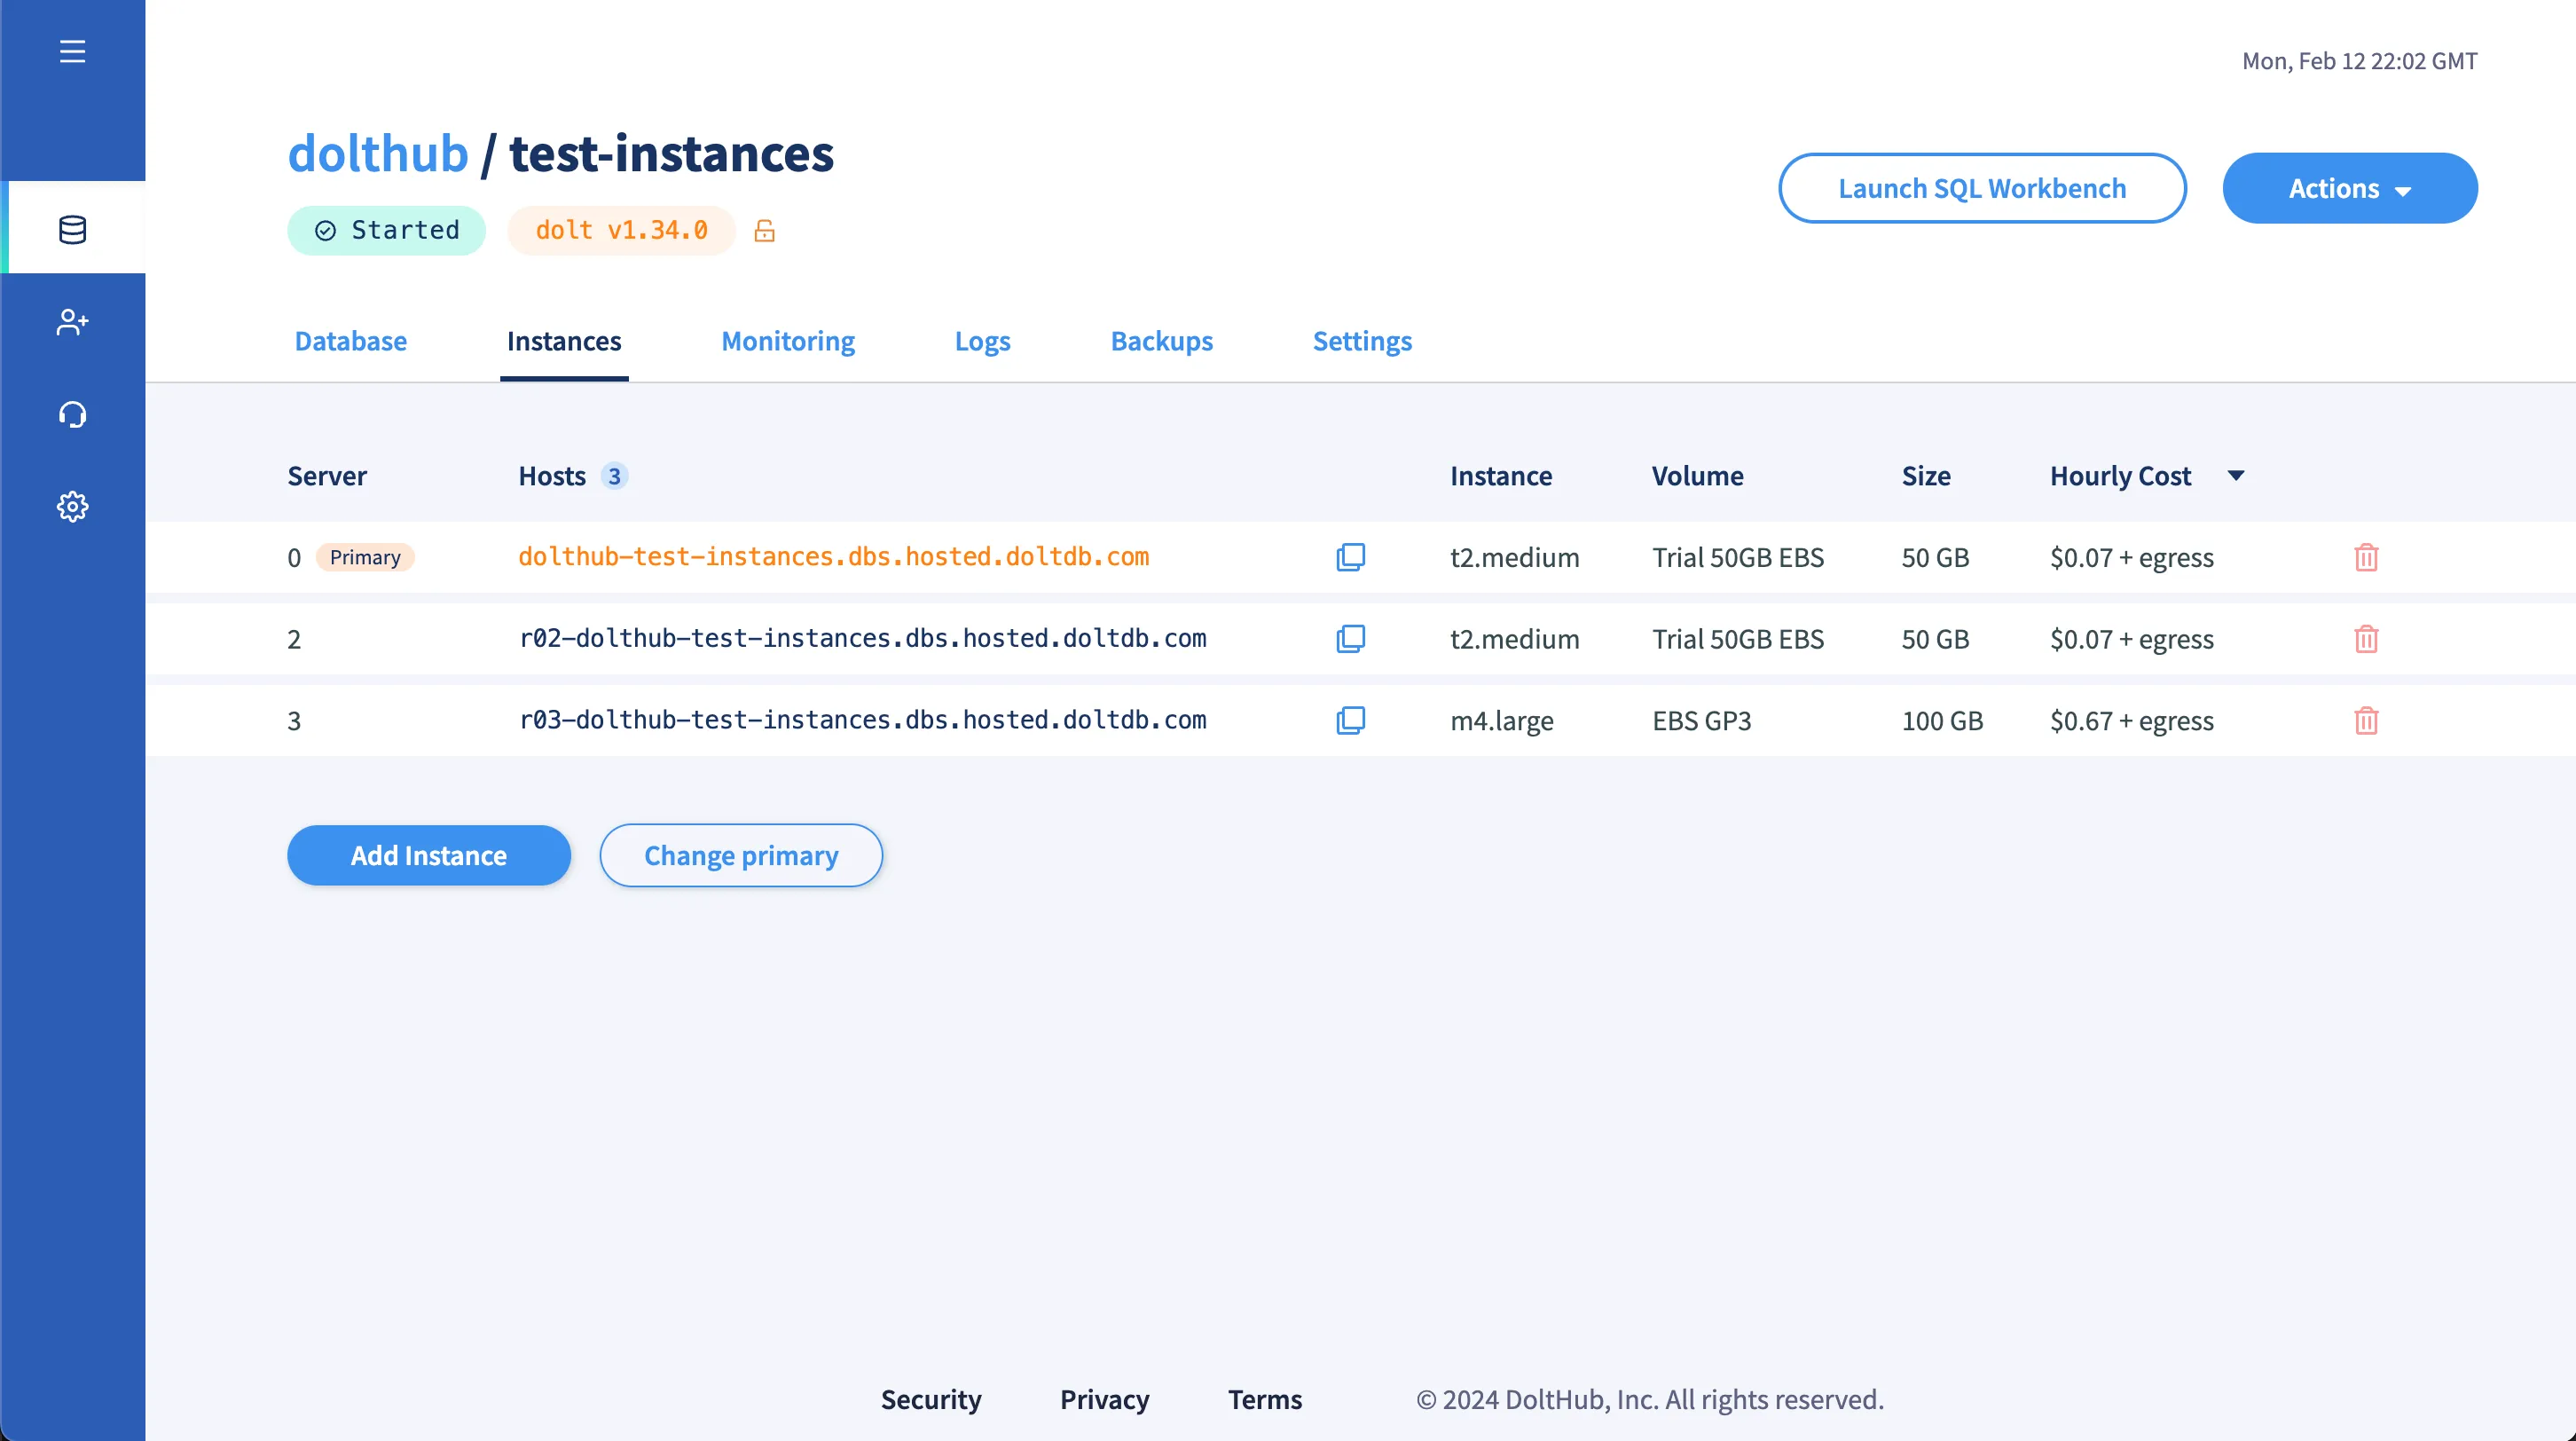Screen dimensions: 2576x1441
Task: Delete the m4.large instance with the trash icon
Action: point(2366,721)
